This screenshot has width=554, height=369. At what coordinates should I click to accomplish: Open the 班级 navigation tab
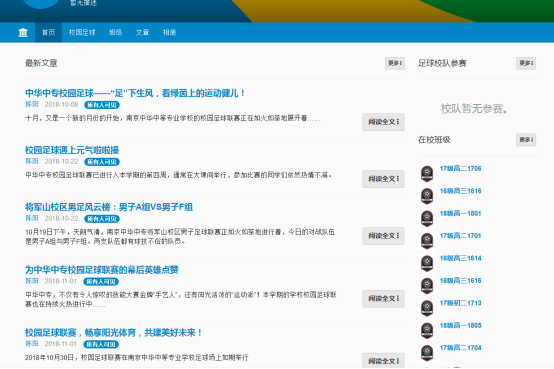(116, 33)
